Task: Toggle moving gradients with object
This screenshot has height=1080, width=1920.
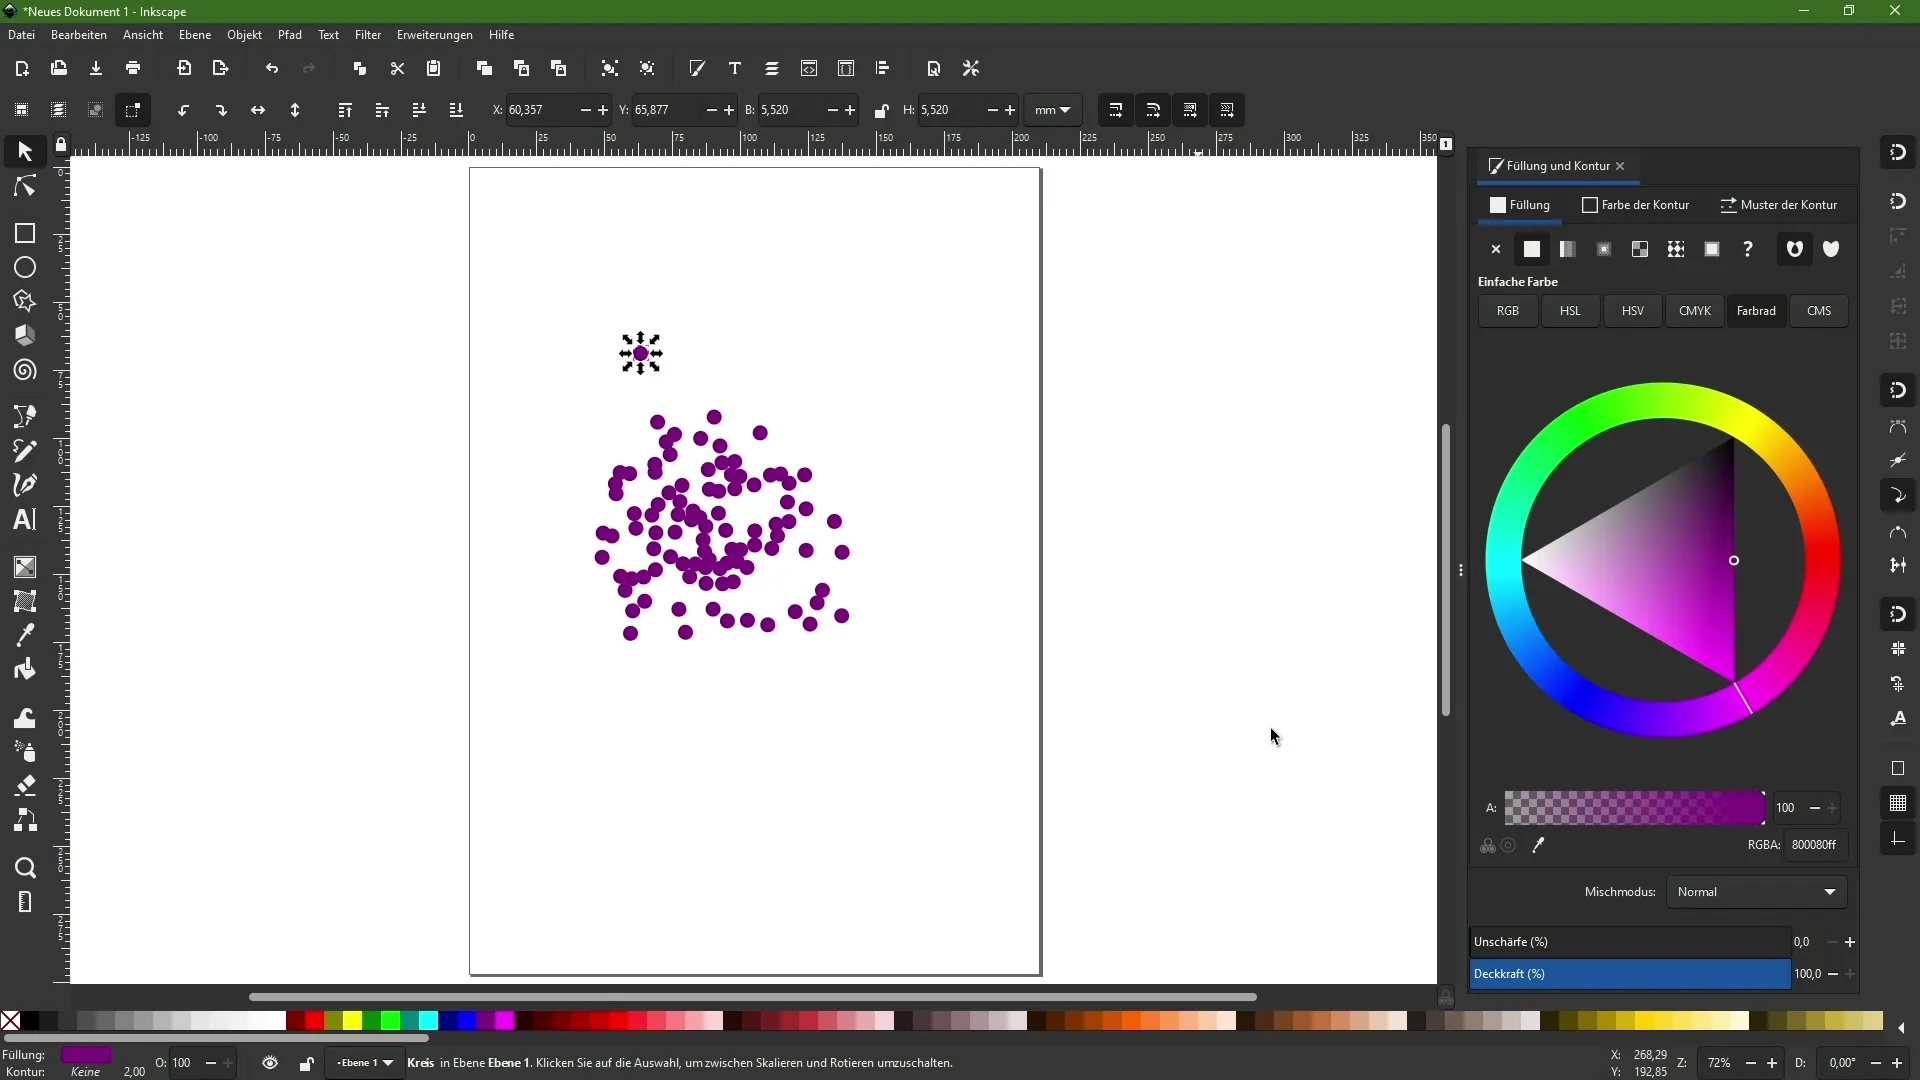Action: pyautogui.click(x=1190, y=110)
